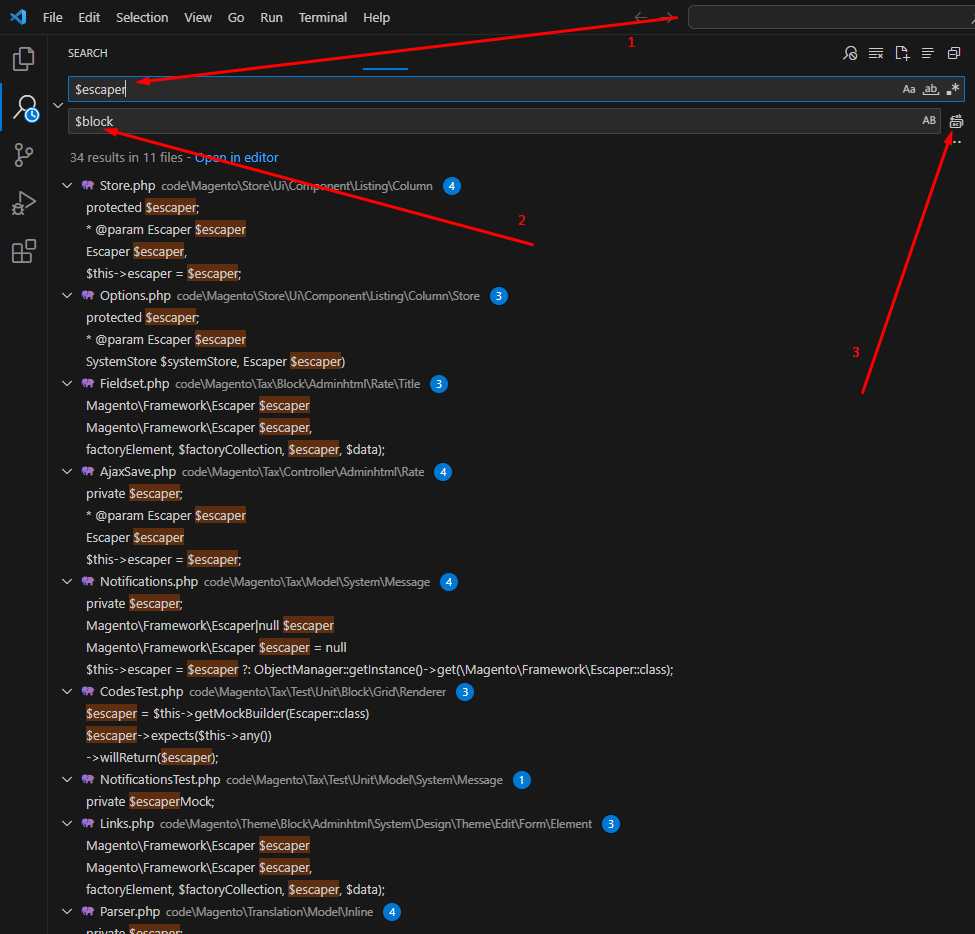This screenshot has width=975, height=934.
Task: Collapse Notifications.php result group
Action: tap(67, 581)
